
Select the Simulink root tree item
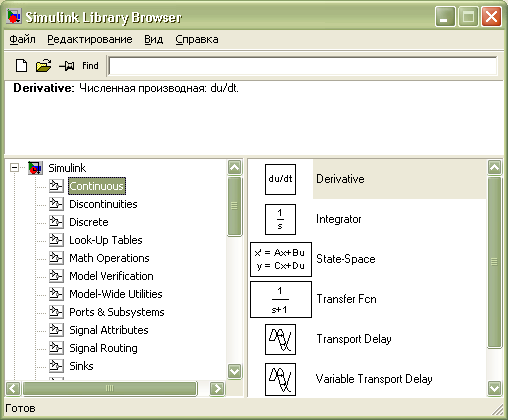pos(67,168)
